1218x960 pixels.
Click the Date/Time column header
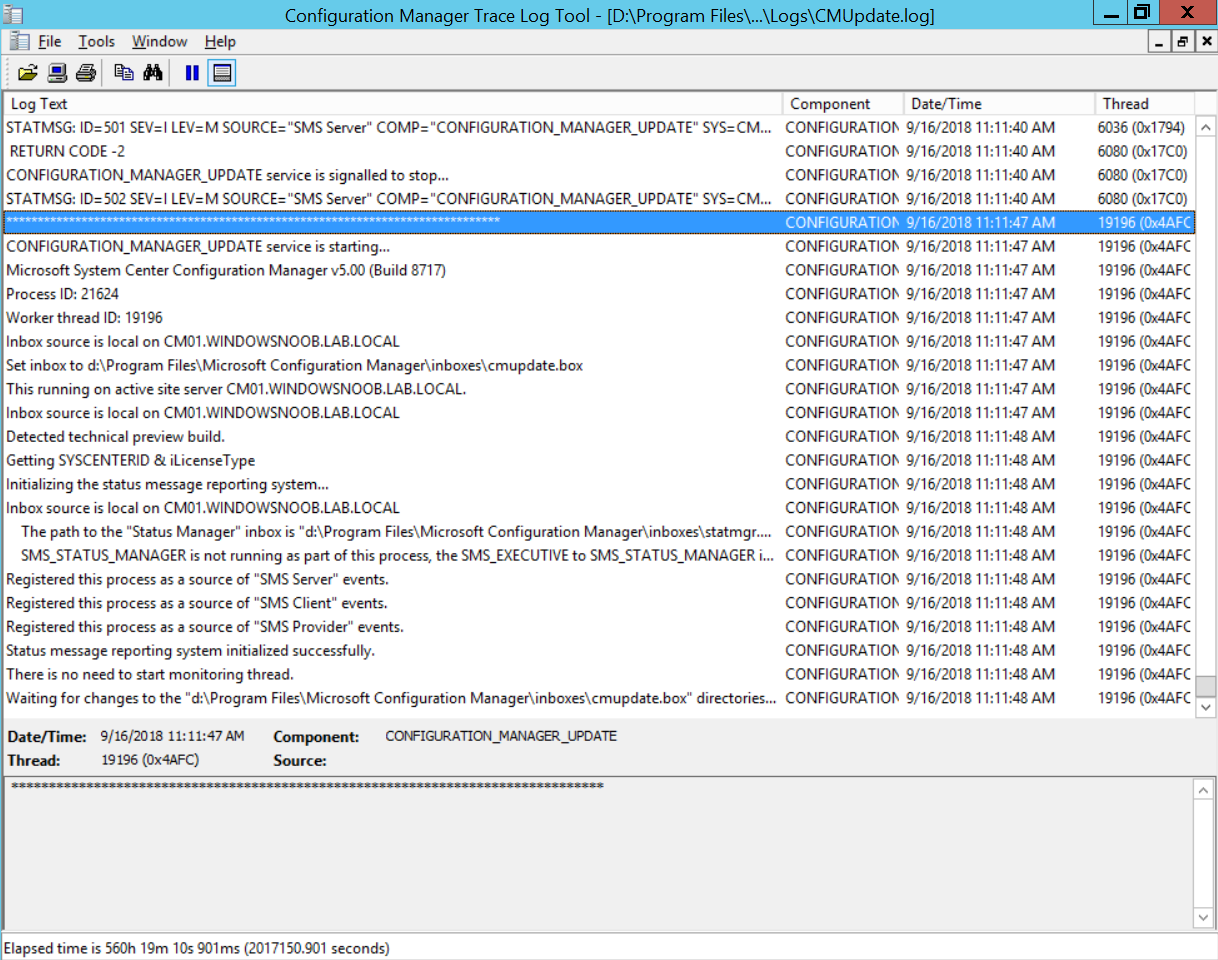click(999, 104)
